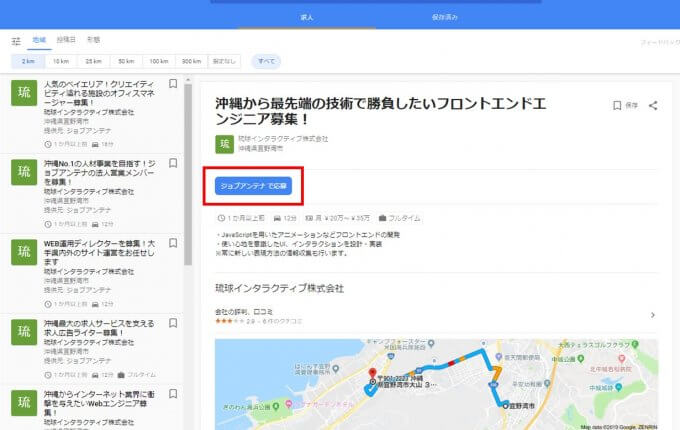Click the 琉 logo on Webエンジニア card

pyautogui.click(x=24, y=403)
